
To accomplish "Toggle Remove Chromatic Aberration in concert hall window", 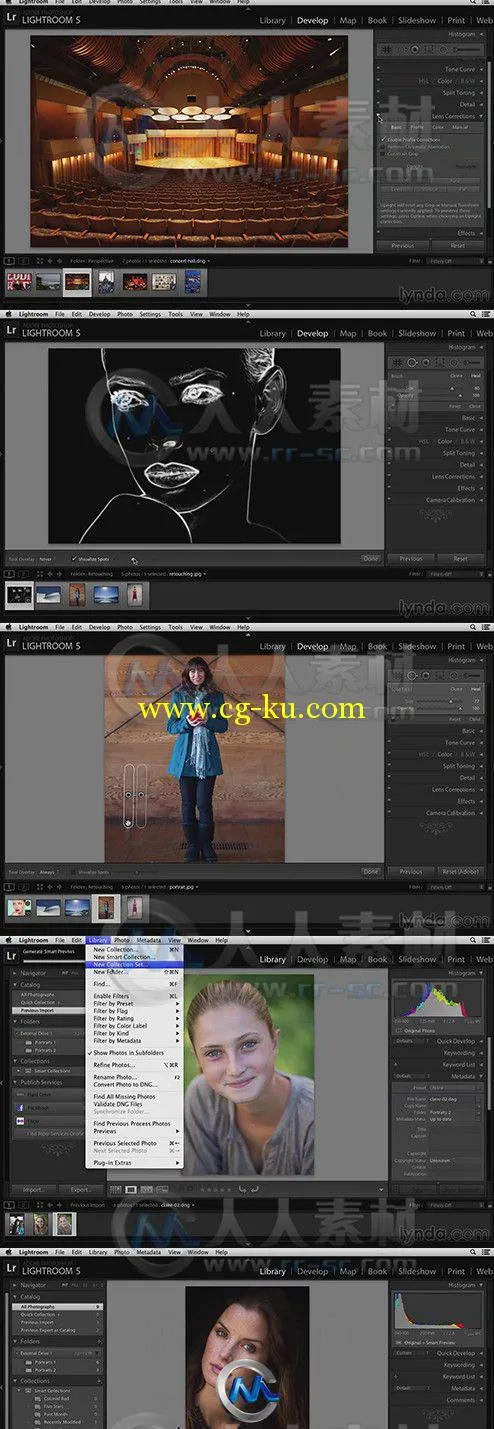I will tap(381, 147).
